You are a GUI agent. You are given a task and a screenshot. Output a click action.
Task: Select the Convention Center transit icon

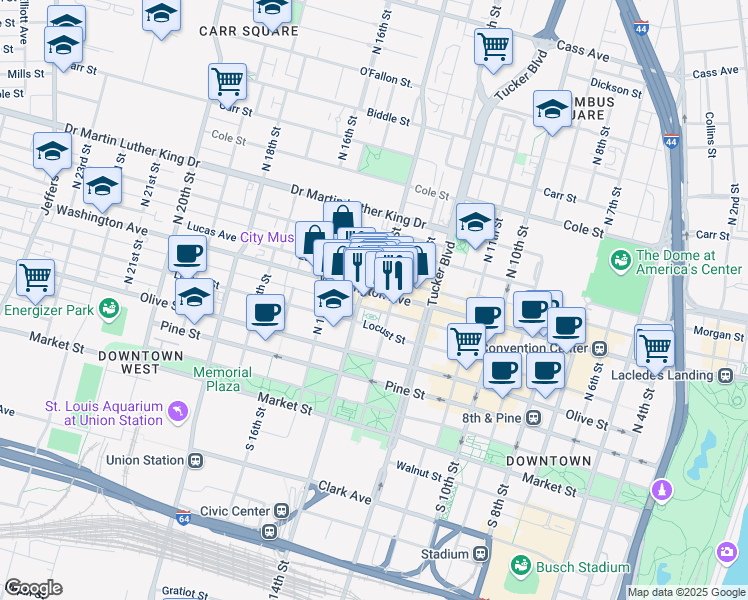[600, 349]
